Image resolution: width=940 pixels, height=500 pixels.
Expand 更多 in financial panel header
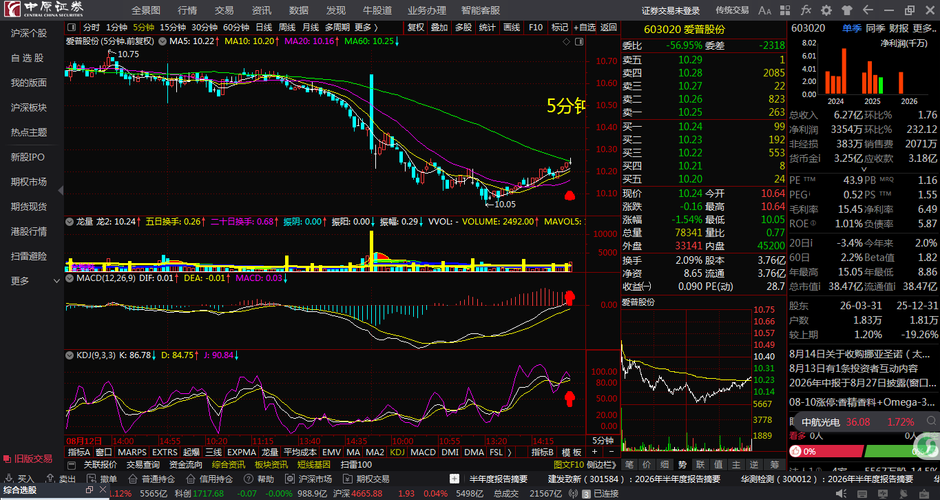(923, 28)
